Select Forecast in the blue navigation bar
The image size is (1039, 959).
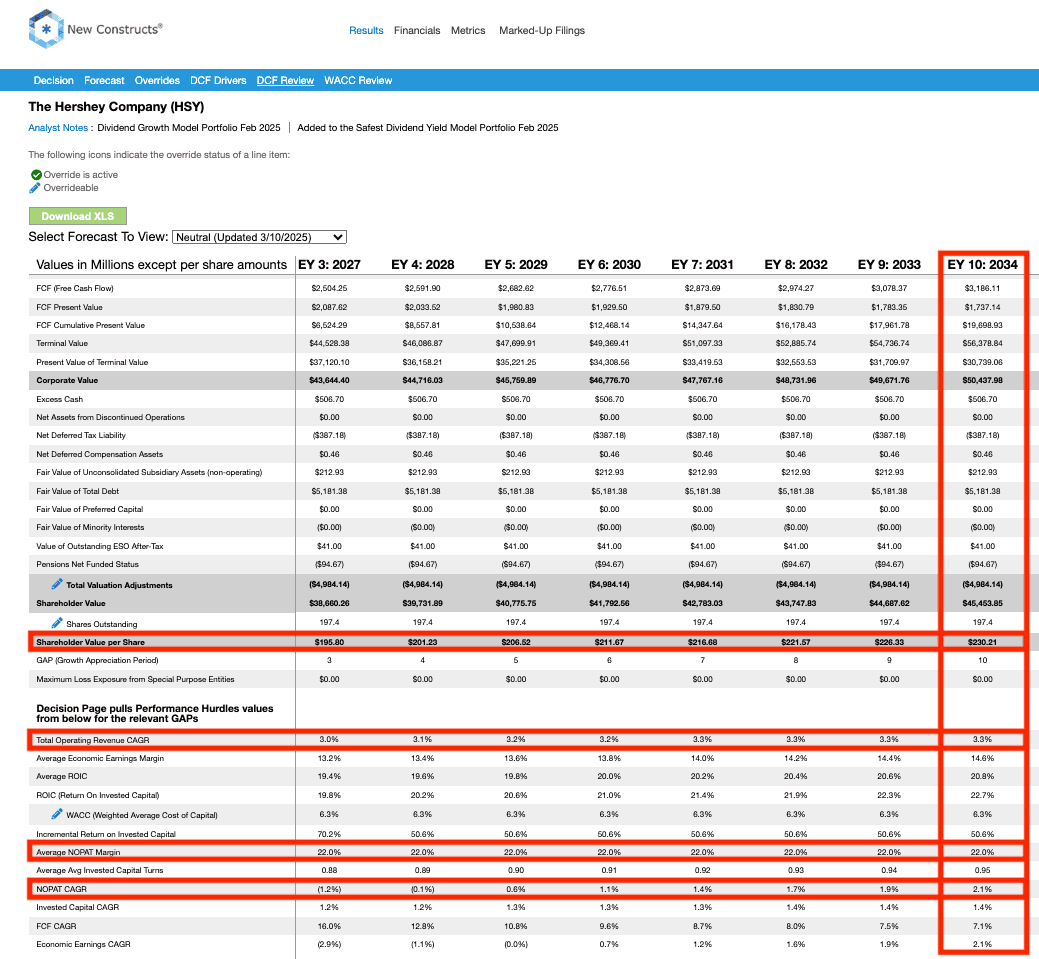(x=104, y=80)
